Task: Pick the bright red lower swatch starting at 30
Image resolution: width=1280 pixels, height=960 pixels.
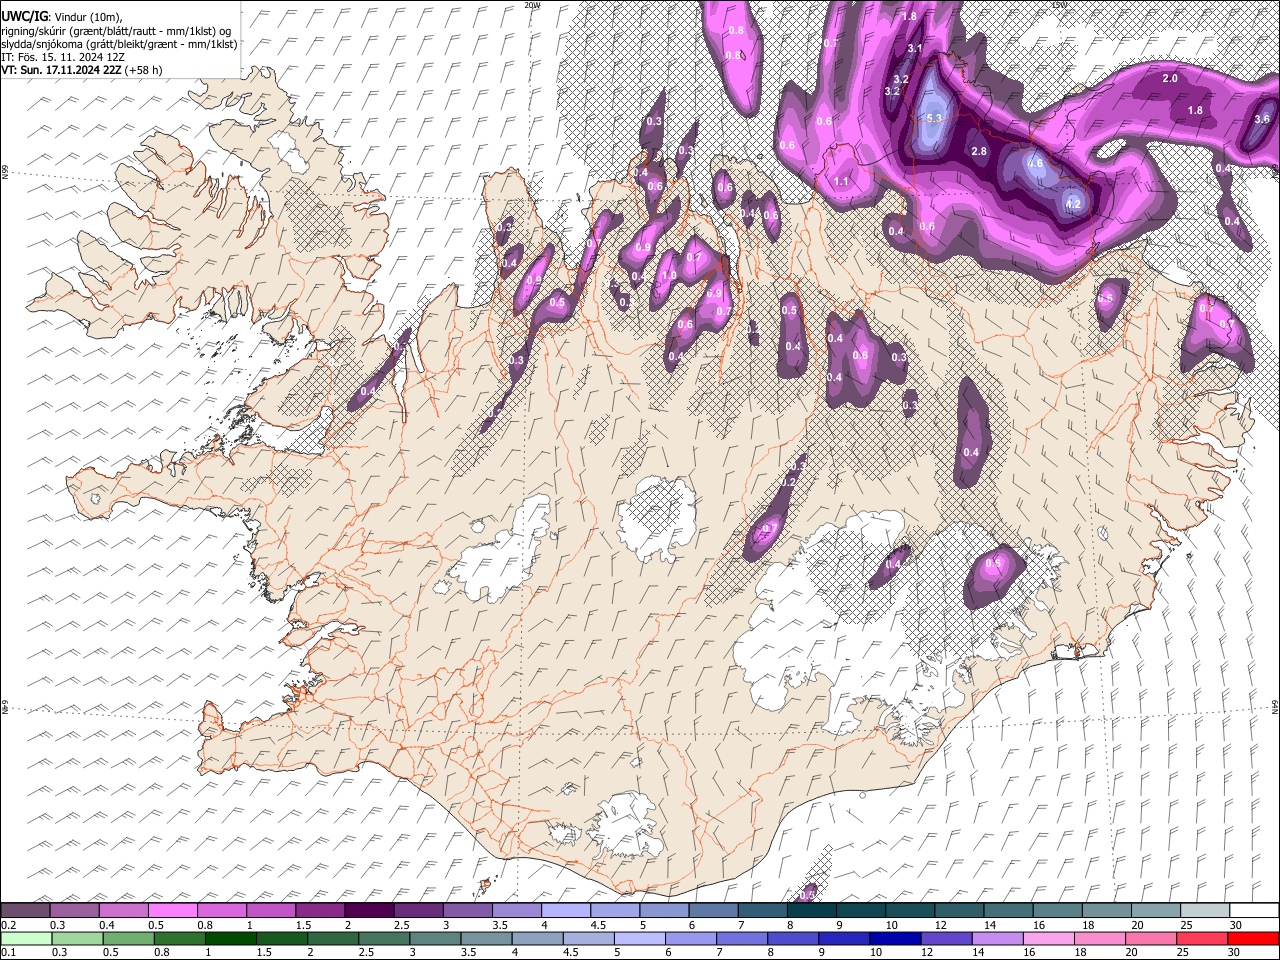Action: coord(1253,938)
